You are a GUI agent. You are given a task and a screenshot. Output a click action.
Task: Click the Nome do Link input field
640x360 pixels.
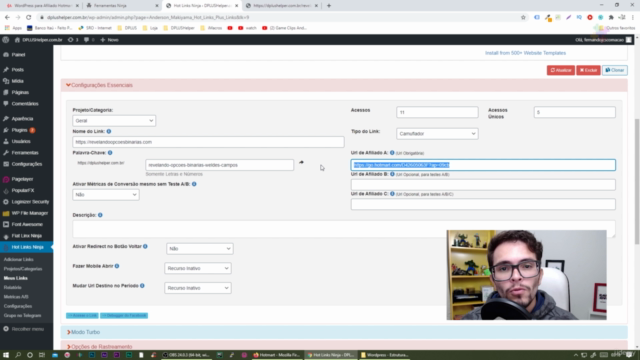coord(208,142)
